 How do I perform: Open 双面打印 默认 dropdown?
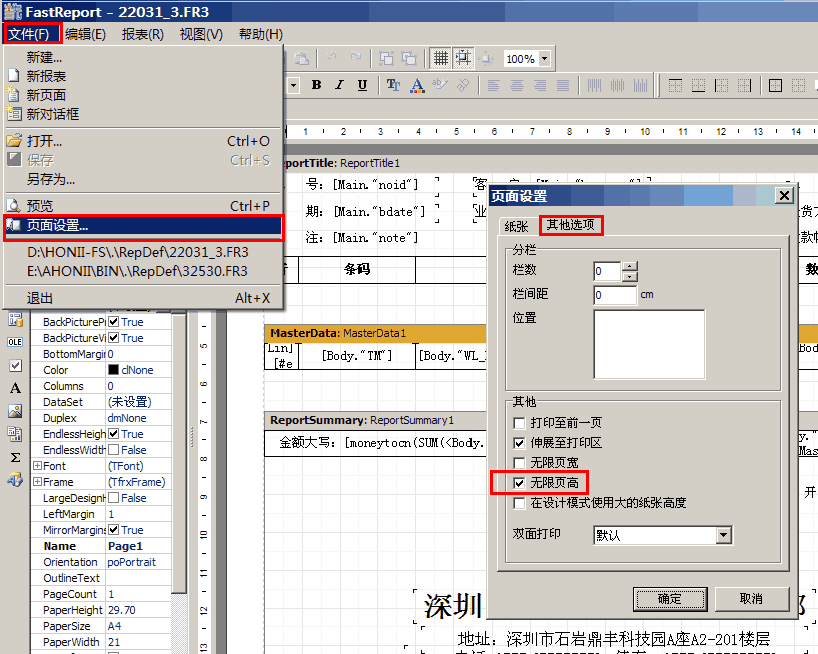click(723, 535)
